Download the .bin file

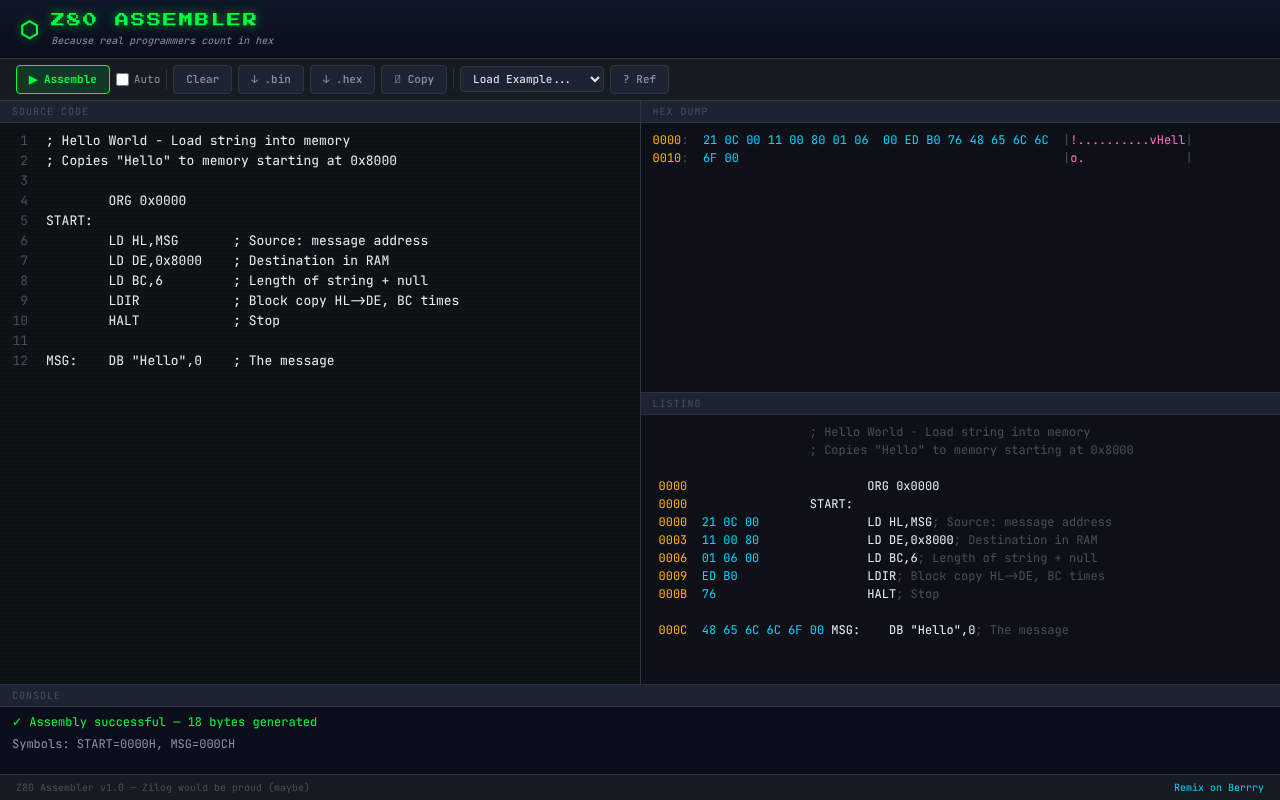pos(271,80)
